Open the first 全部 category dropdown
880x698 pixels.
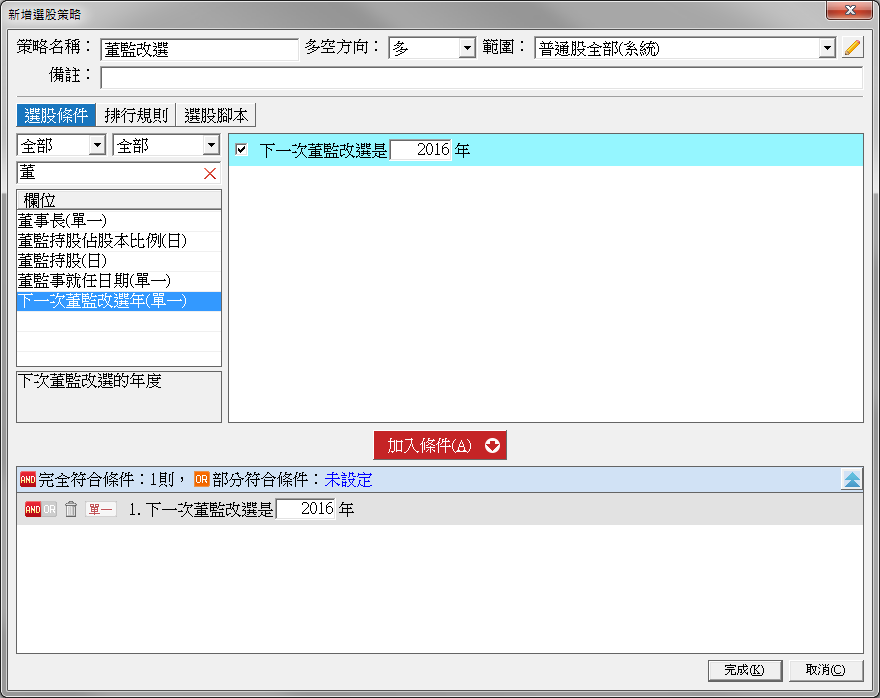[97, 146]
